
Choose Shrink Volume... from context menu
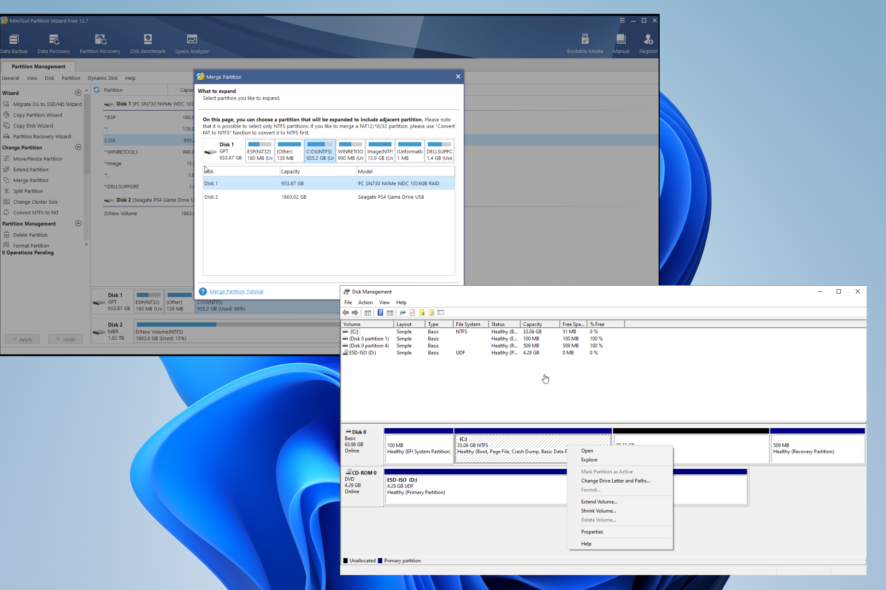click(x=598, y=511)
